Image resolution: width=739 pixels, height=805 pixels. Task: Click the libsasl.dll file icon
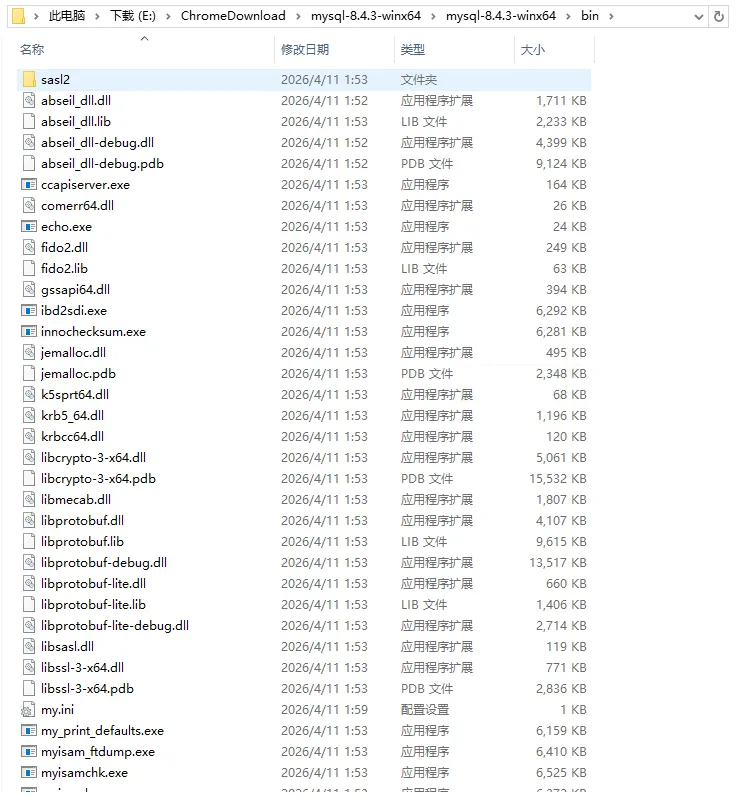pos(29,647)
